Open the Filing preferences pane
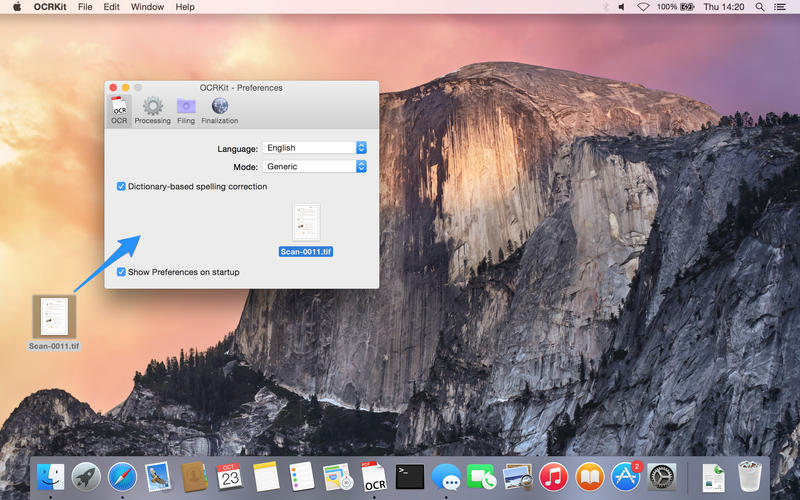This screenshot has height=500, width=800. pyautogui.click(x=186, y=109)
